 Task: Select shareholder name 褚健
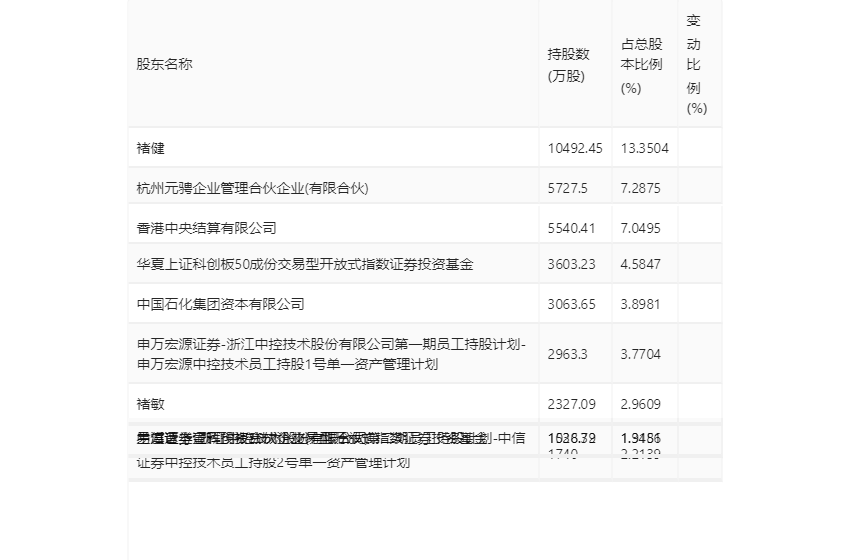(x=150, y=148)
